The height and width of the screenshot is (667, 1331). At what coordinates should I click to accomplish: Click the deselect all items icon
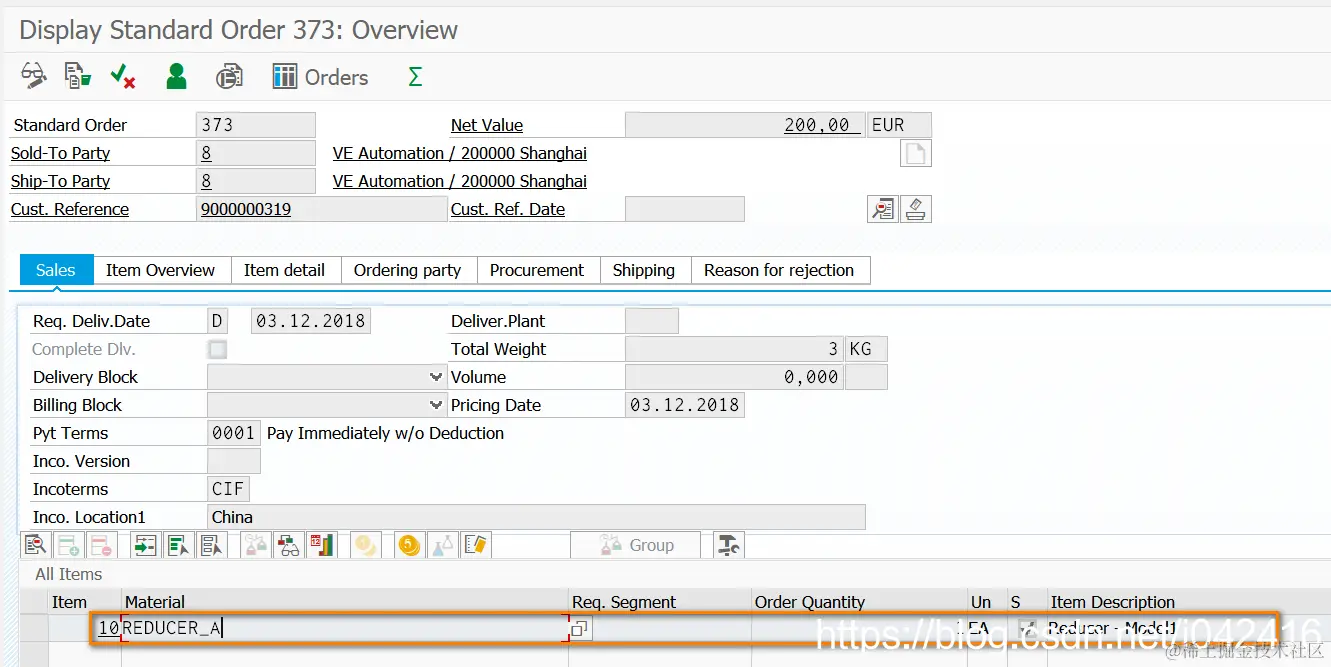pyautogui.click(x=211, y=545)
